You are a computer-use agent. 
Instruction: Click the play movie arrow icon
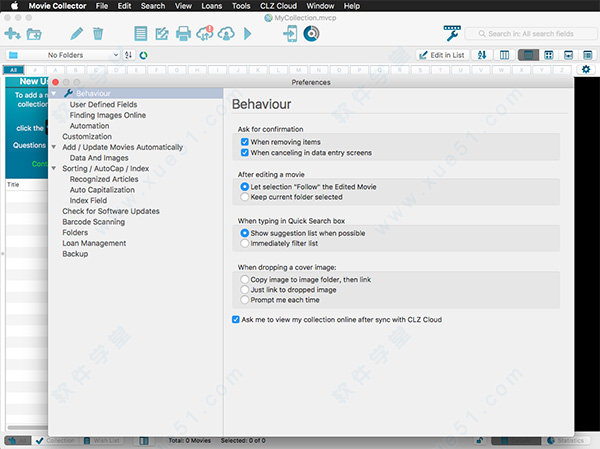[x=248, y=34]
